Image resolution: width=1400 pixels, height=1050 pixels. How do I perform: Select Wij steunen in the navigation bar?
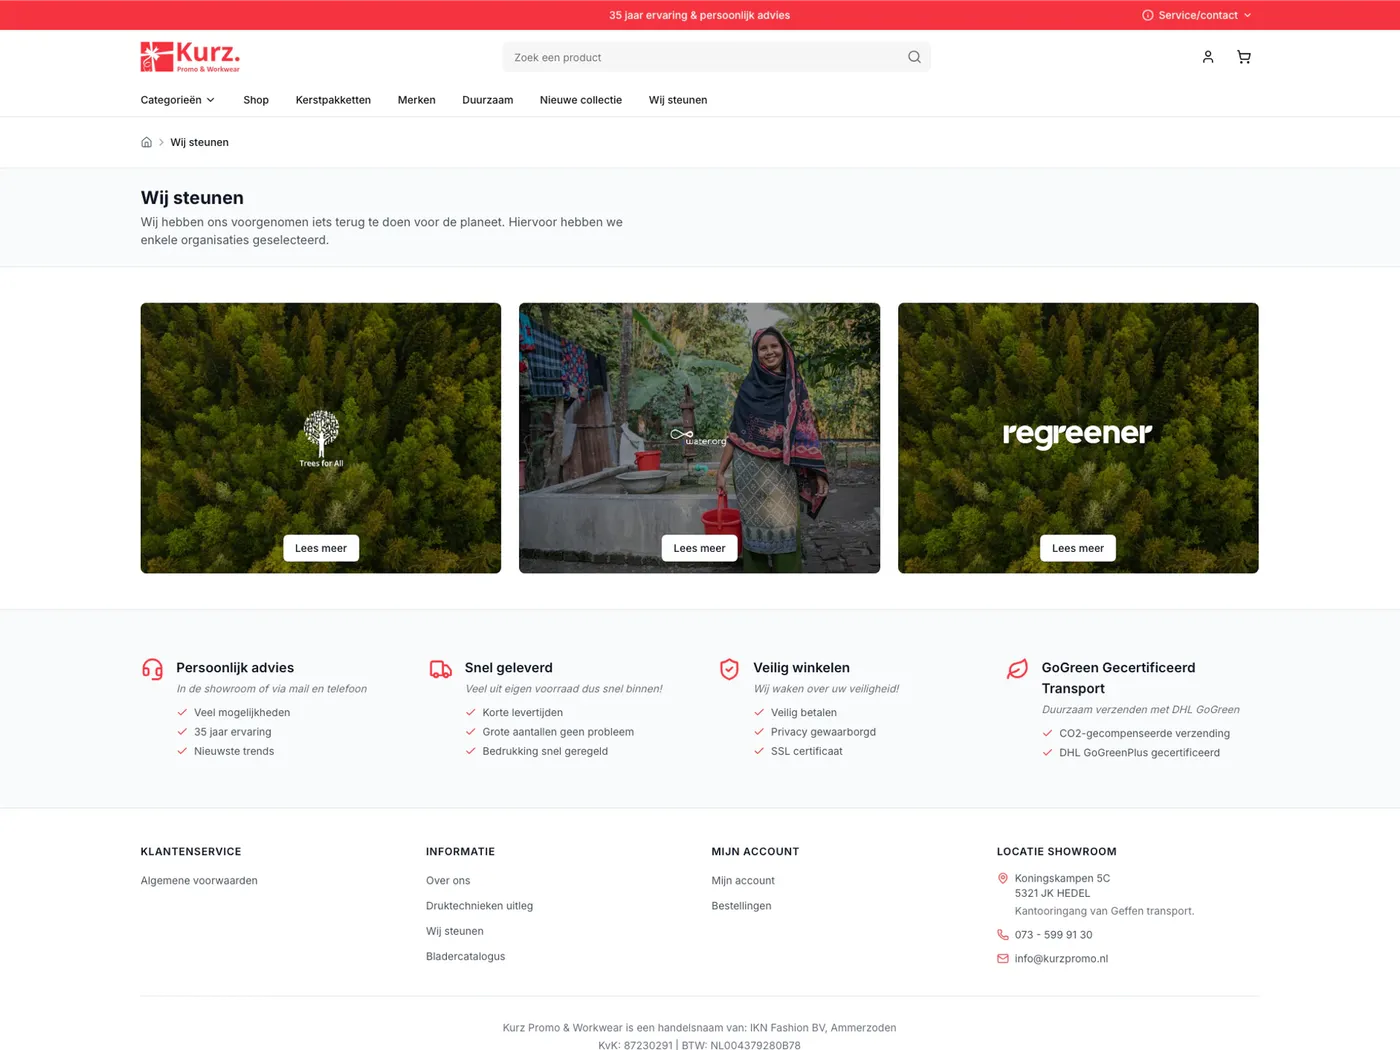pyautogui.click(x=678, y=100)
